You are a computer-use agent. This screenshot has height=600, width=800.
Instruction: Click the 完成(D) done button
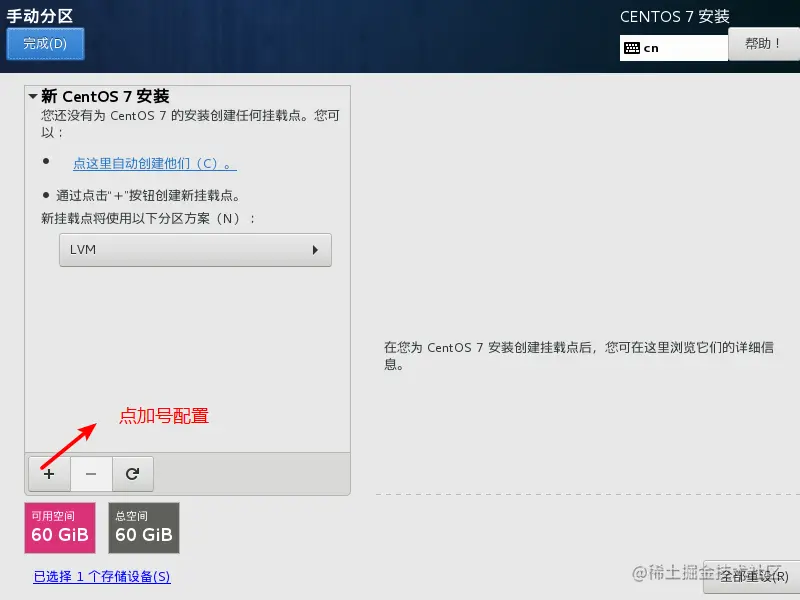point(45,44)
